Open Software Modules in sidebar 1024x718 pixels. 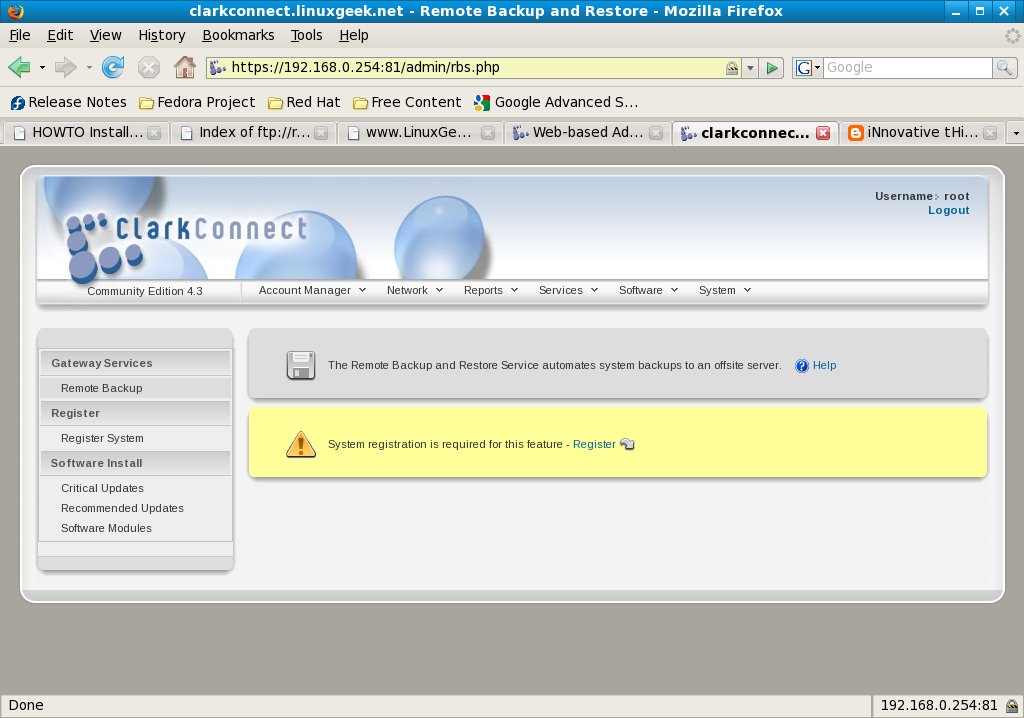point(106,528)
